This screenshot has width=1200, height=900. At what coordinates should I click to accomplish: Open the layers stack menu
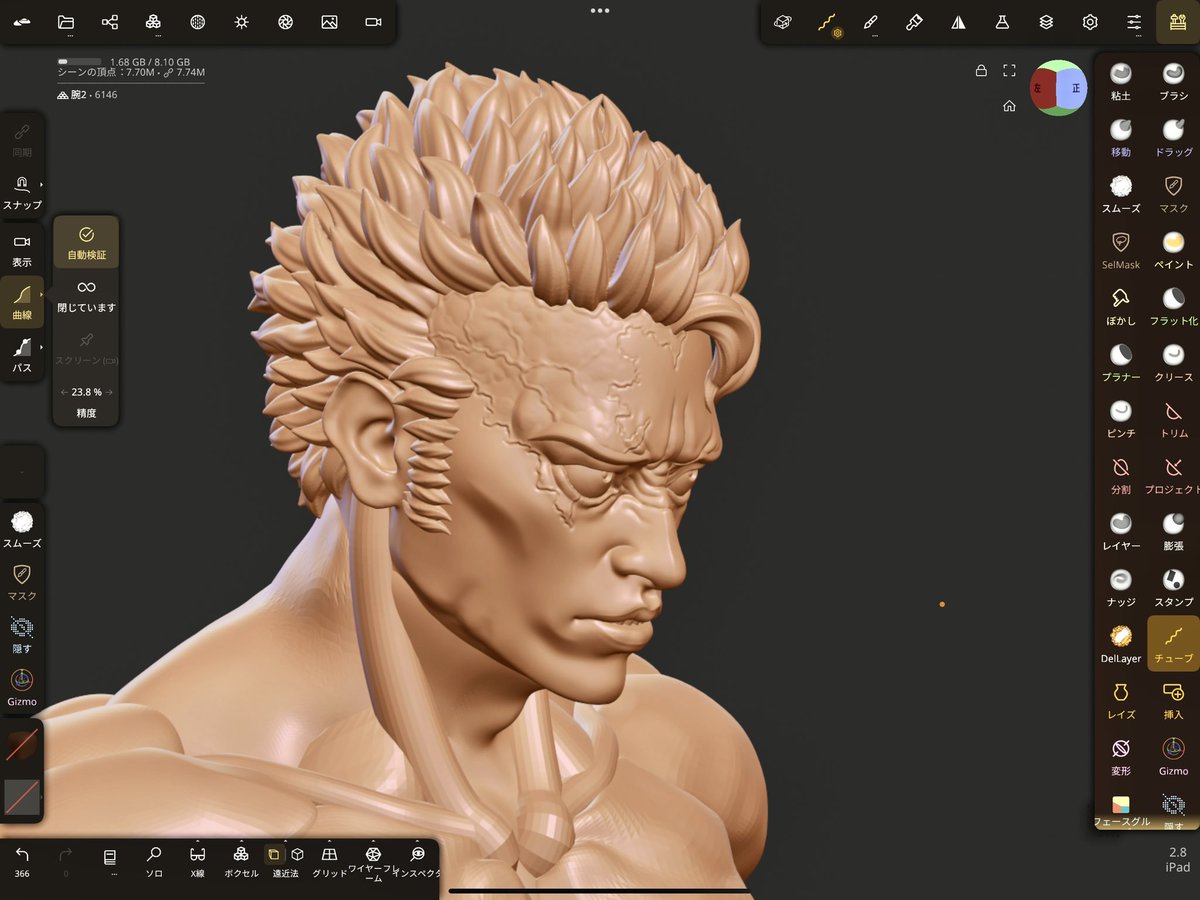pyautogui.click(x=1046, y=22)
